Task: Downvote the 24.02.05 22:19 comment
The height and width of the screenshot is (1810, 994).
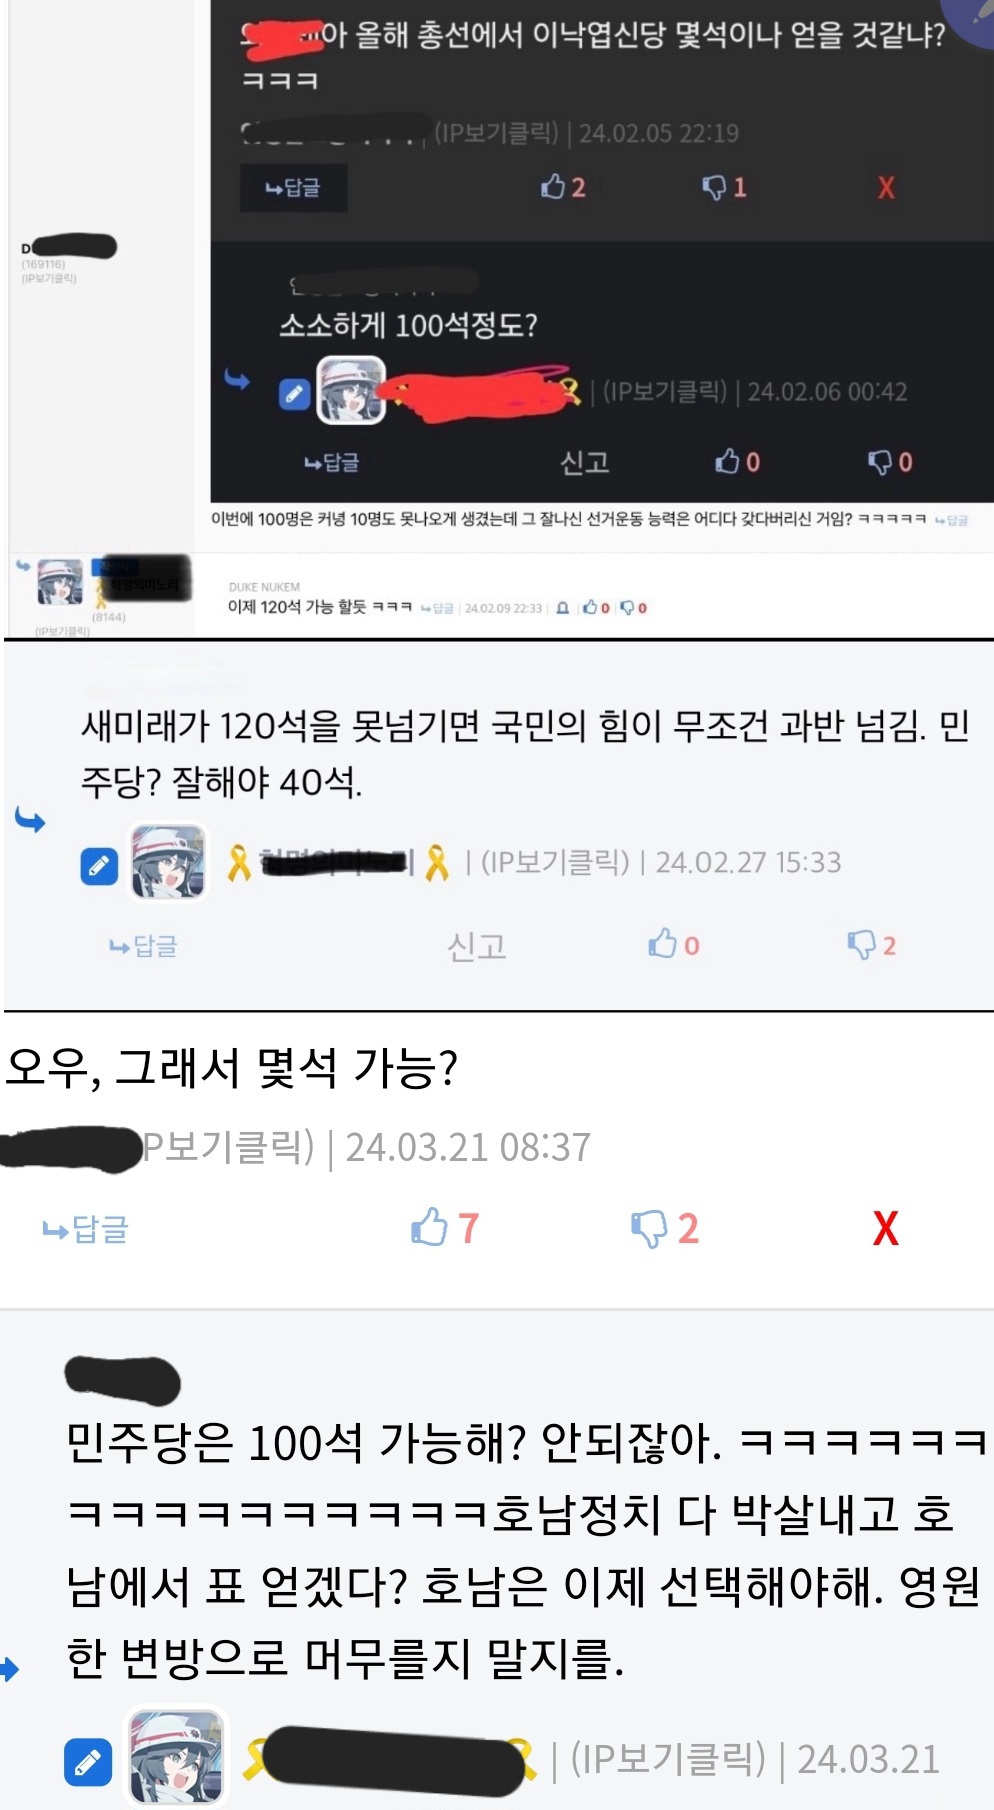Action: coord(724,187)
